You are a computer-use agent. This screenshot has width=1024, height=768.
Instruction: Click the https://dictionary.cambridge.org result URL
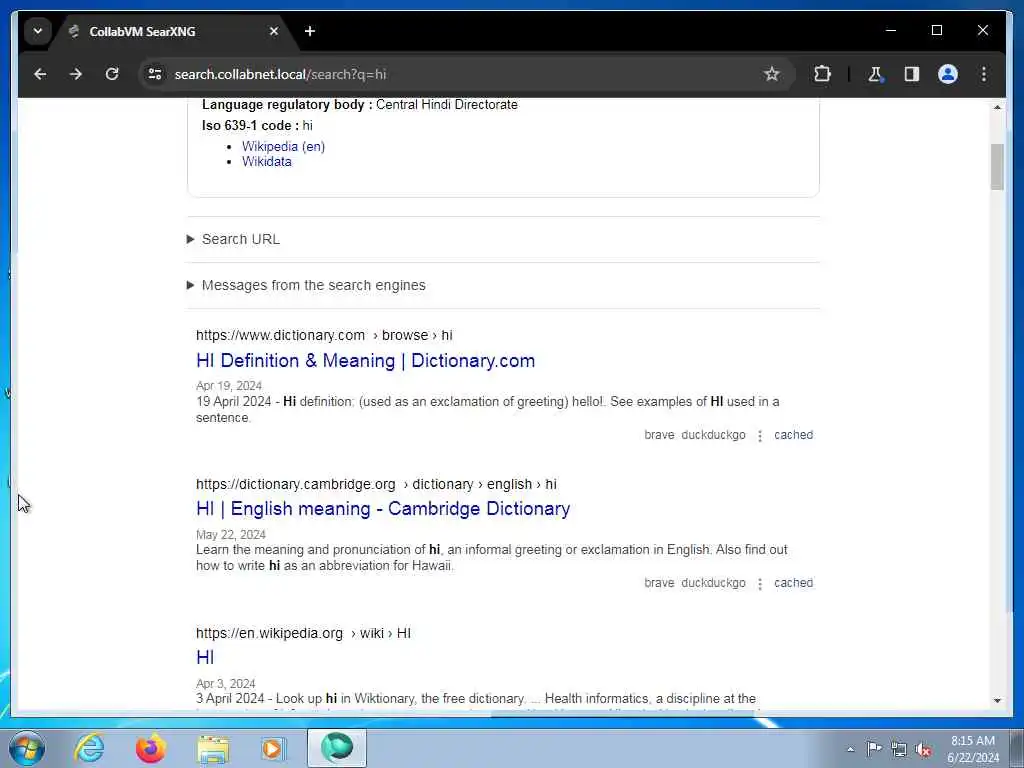[376, 484]
